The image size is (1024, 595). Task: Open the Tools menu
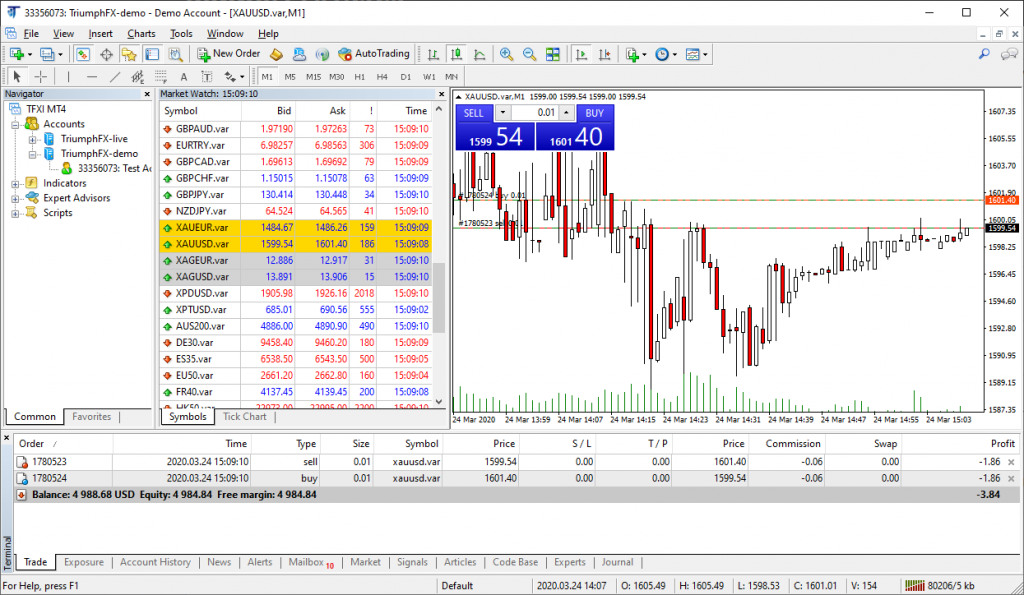point(181,33)
